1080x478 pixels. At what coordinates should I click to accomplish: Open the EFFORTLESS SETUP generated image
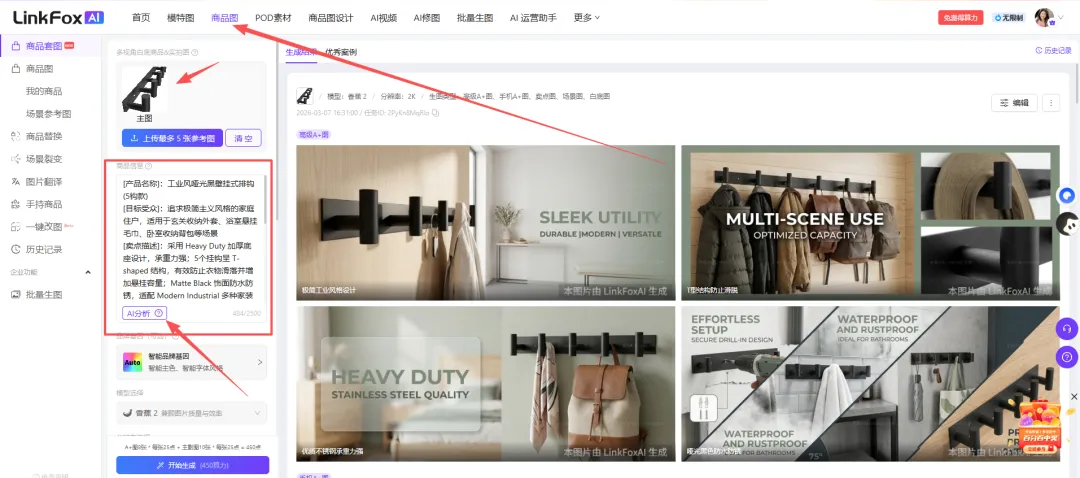(870, 384)
